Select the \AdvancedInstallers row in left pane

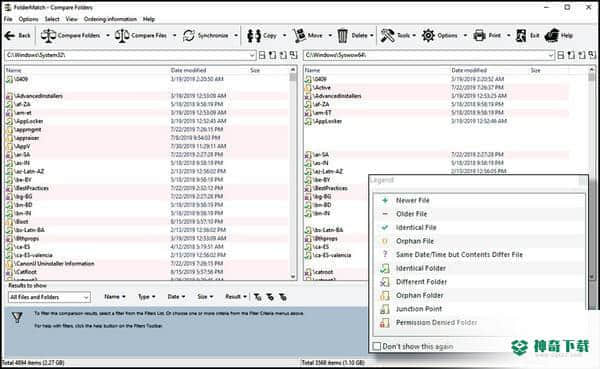pos(147,96)
